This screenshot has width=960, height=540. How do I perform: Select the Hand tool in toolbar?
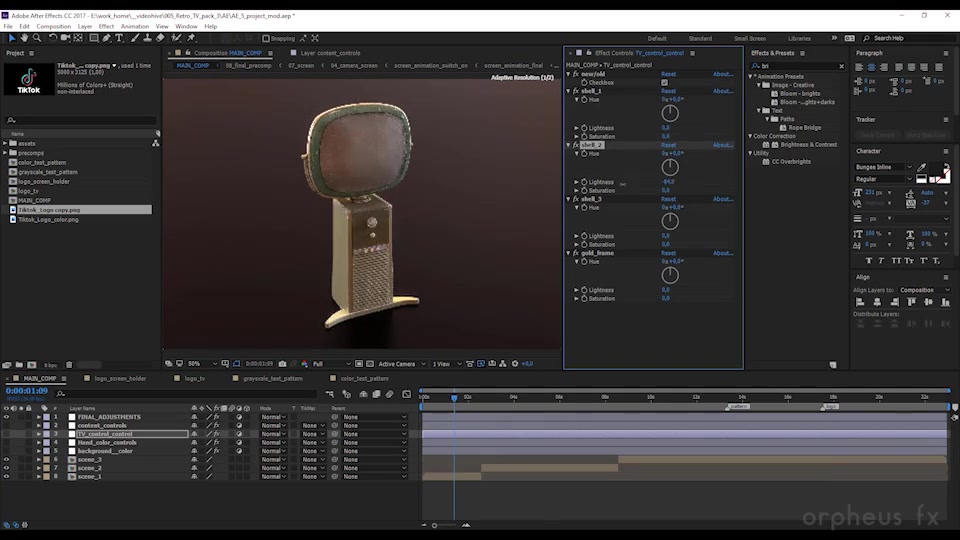pos(24,38)
